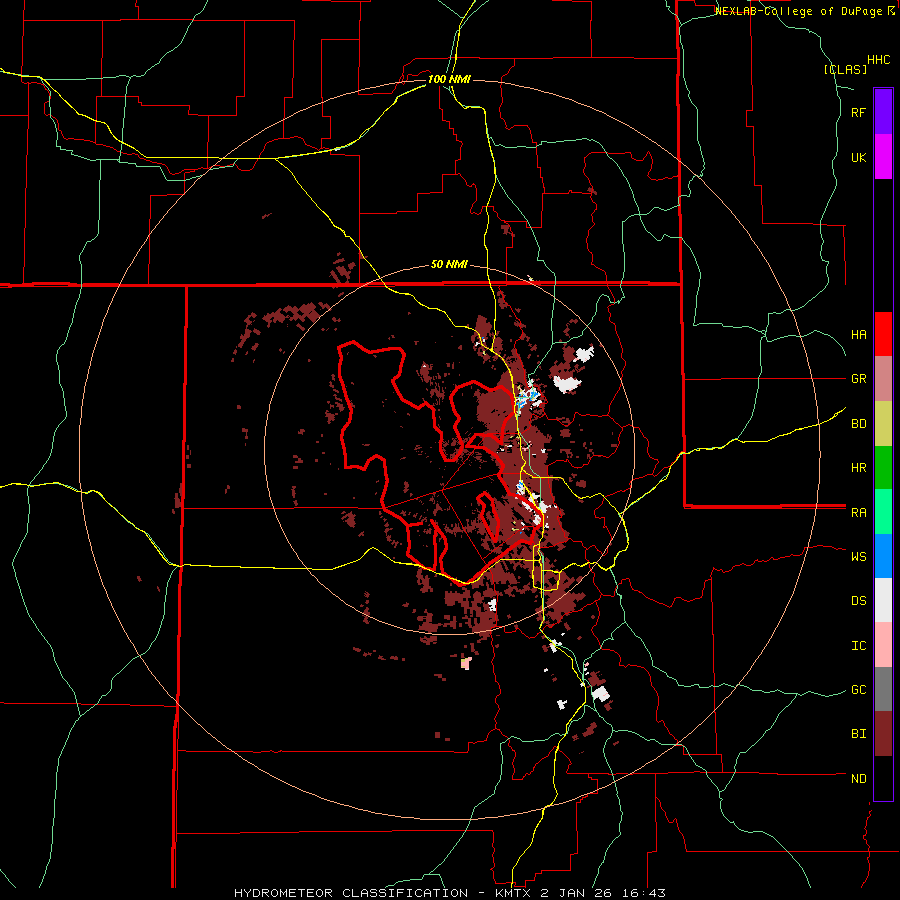This screenshot has width=900, height=900.
Task: Click the GC legend label
Action: [858, 690]
